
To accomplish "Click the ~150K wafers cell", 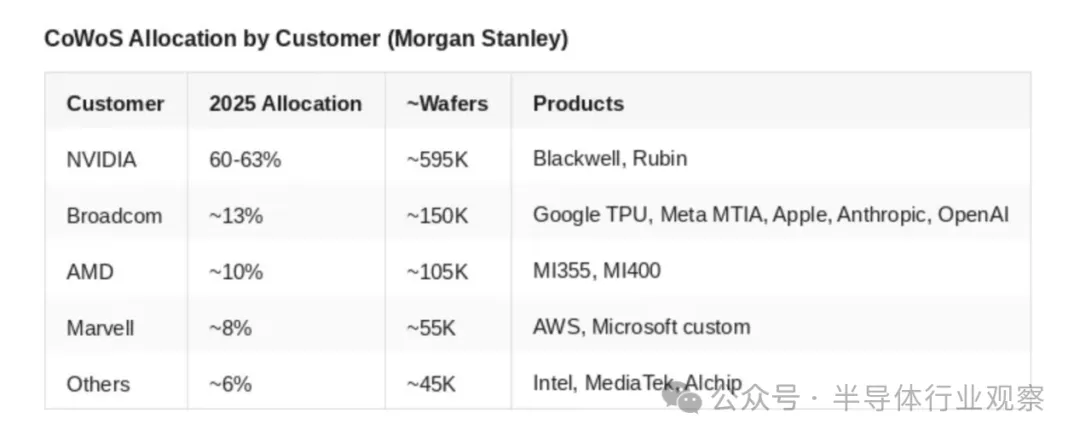I will tap(437, 215).
